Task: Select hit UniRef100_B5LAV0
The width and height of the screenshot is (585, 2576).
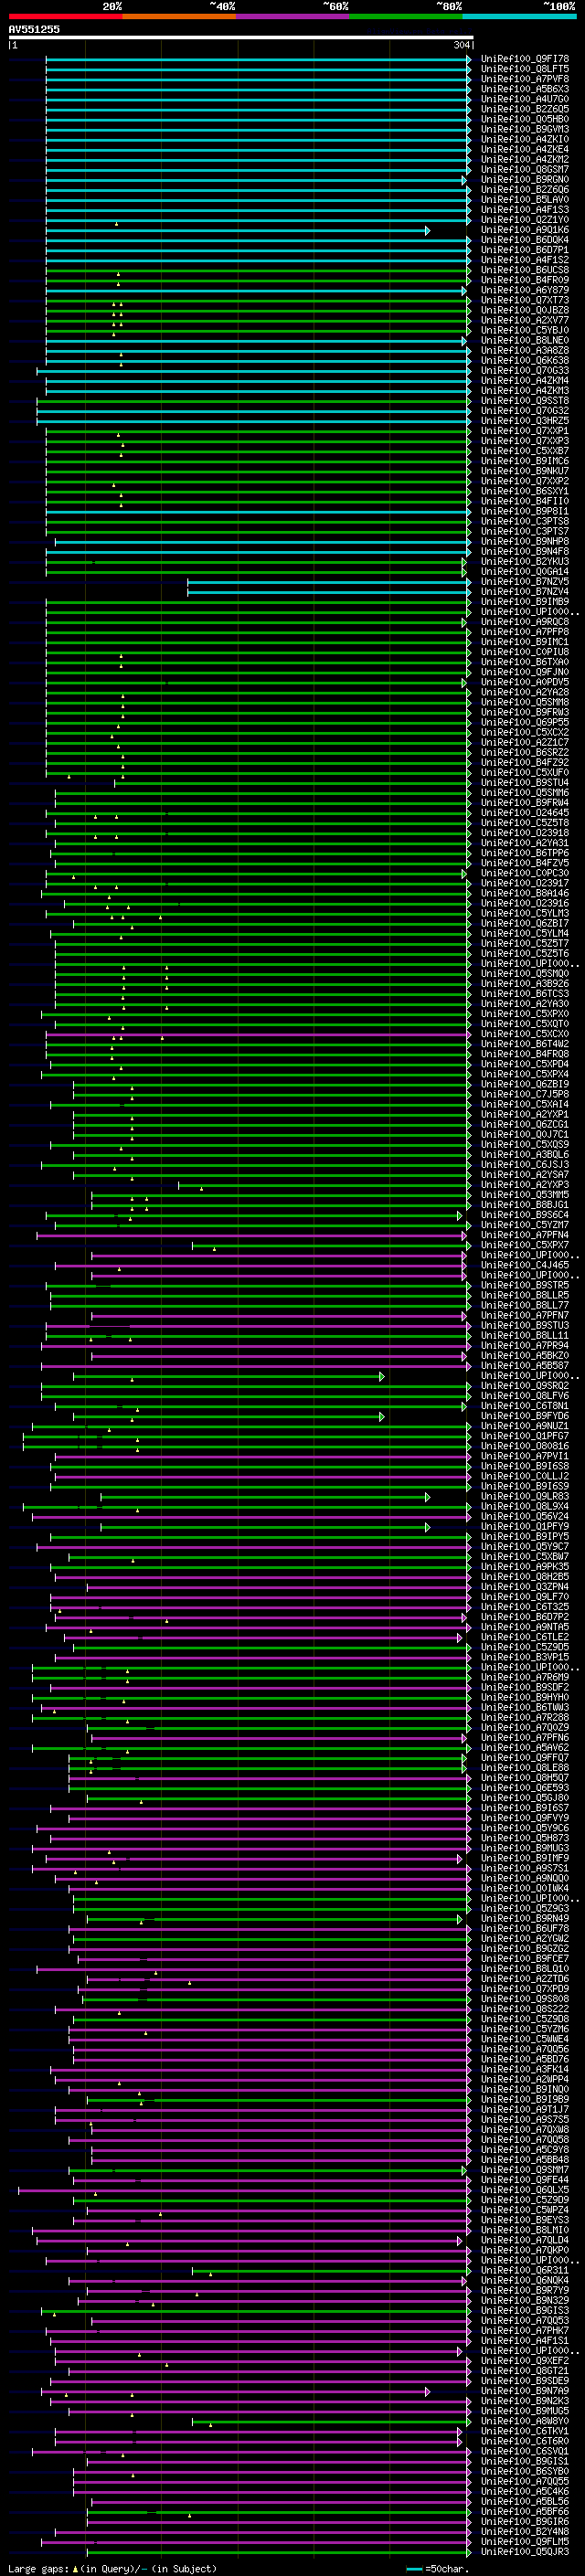Action: pyautogui.click(x=525, y=200)
